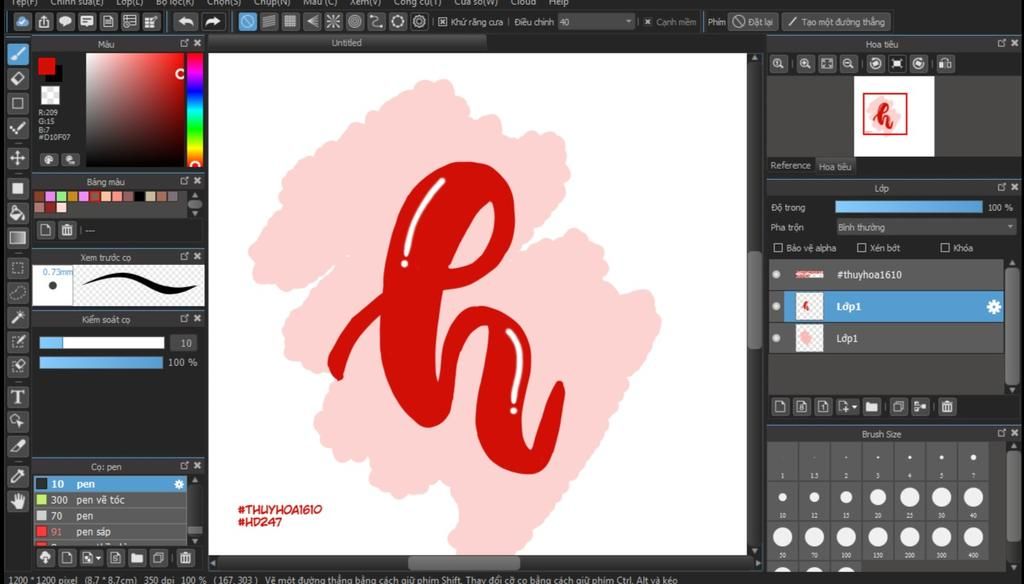The image size is (1024, 584).
Task: Adjust the brush size slider
Action: pos(102,343)
